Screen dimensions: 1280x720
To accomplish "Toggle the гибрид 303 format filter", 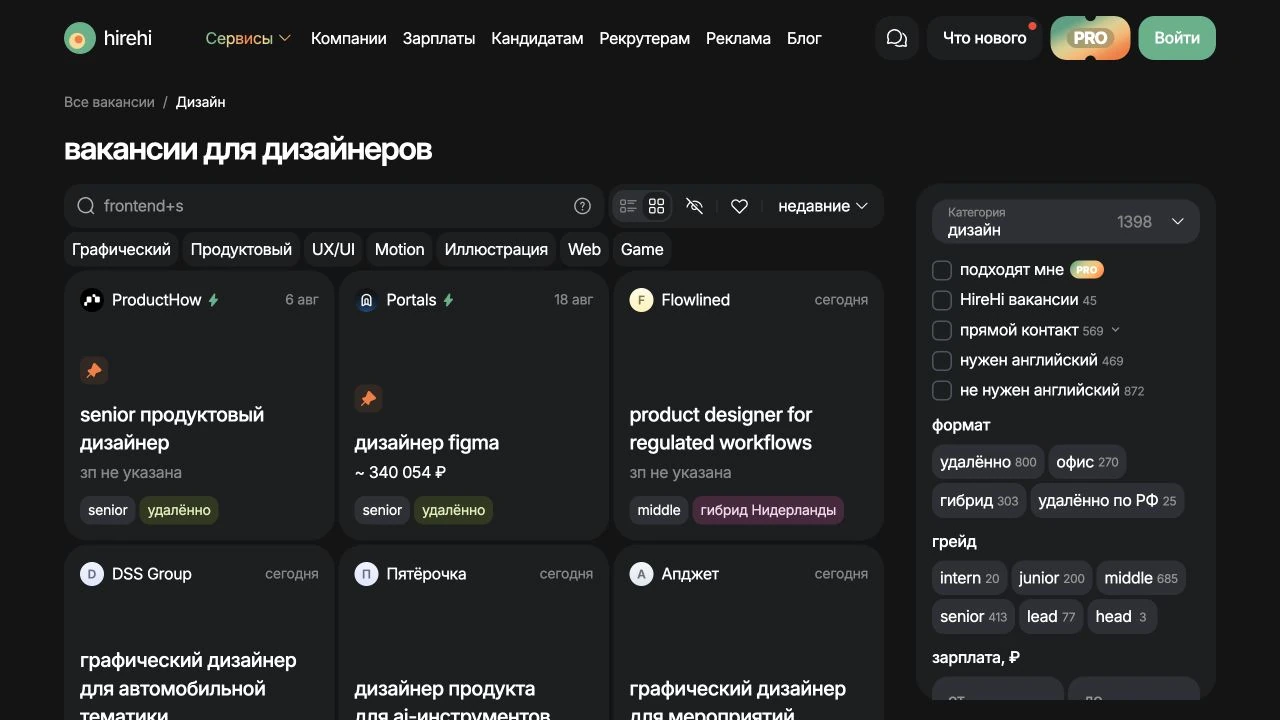I will click(x=979, y=501).
